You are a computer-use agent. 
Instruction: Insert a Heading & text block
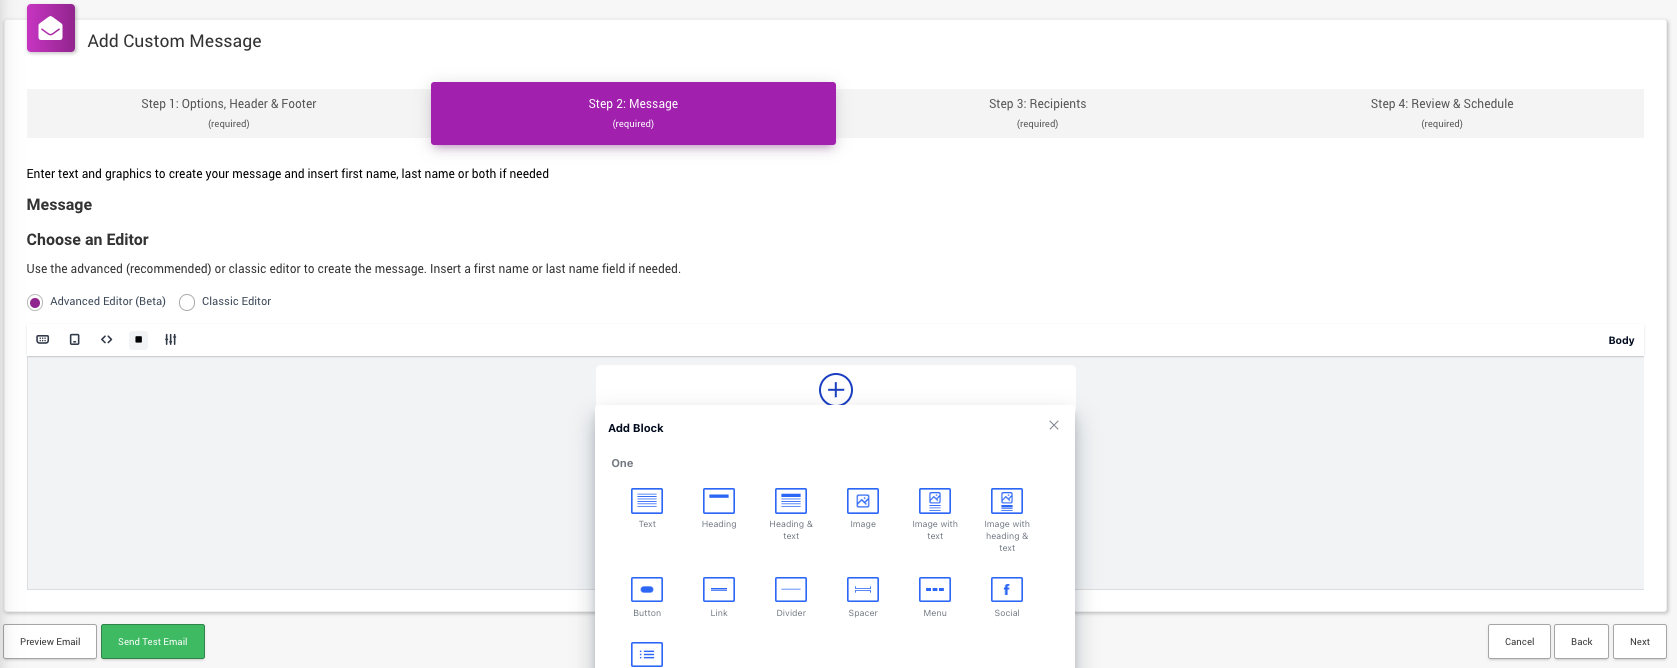(x=791, y=514)
